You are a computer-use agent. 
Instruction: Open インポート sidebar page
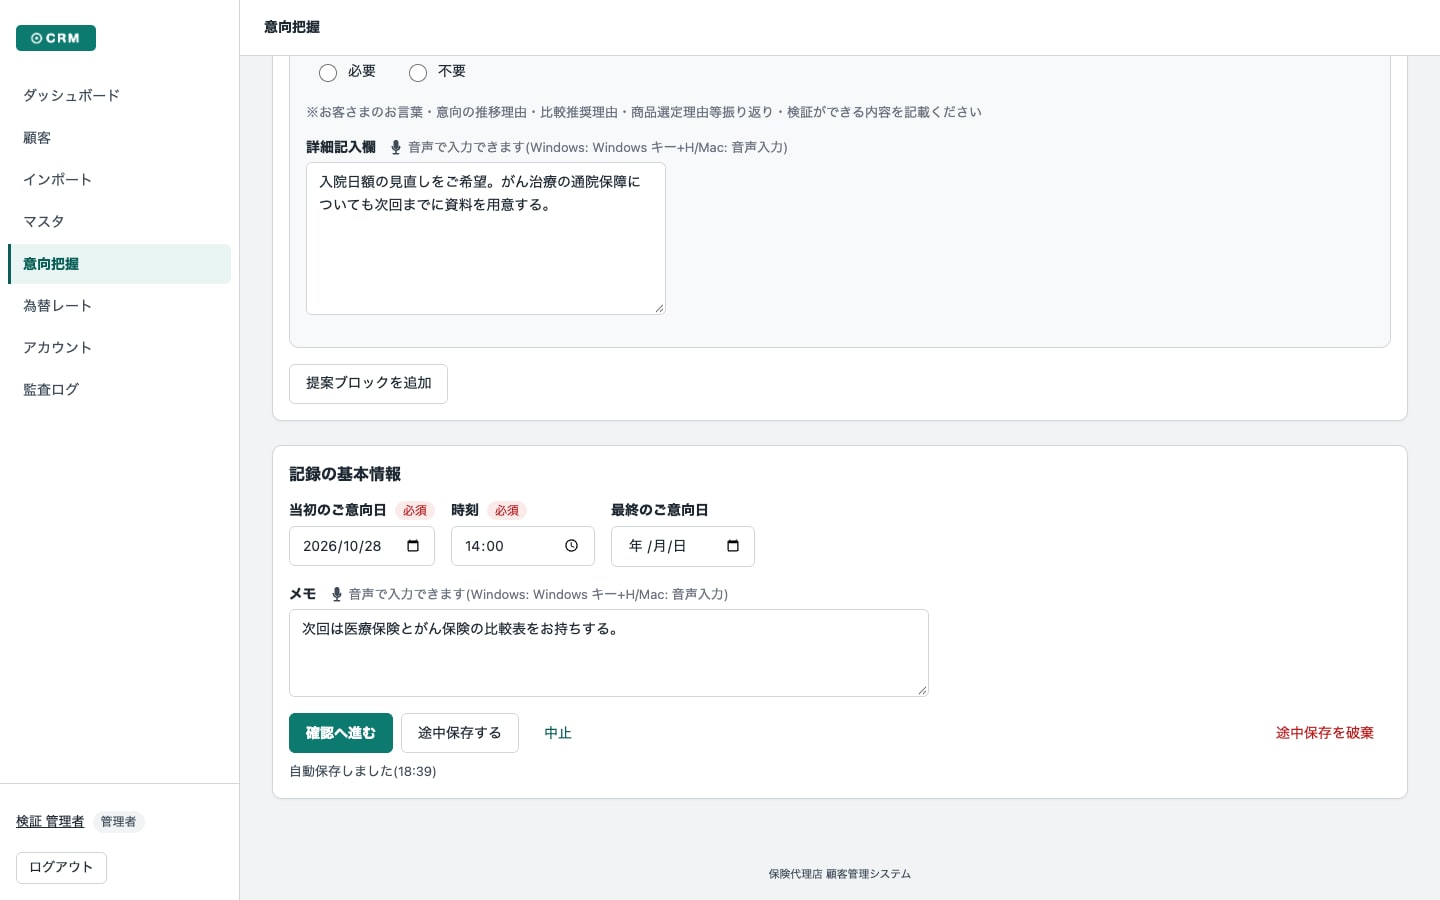click(x=119, y=180)
